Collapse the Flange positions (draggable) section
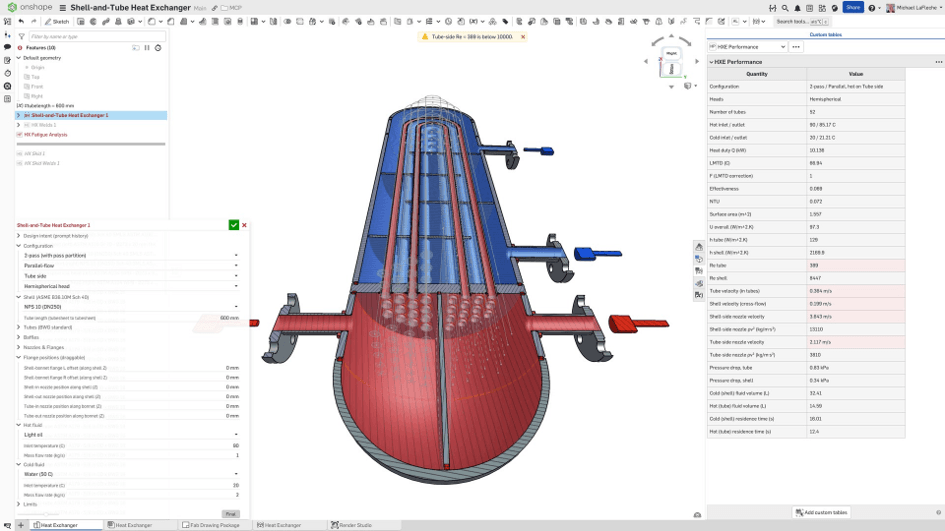The height and width of the screenshot is (531, 945). click(19, 357)
